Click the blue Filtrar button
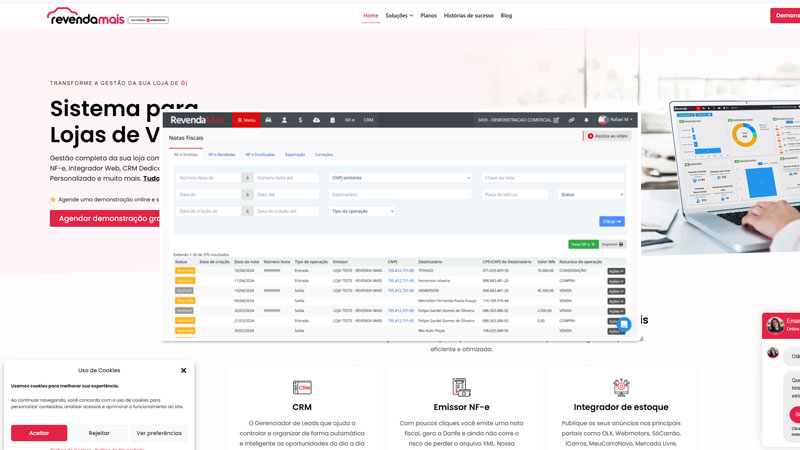Viewport: 800px width, 450px height. click(x=612, y=221)
